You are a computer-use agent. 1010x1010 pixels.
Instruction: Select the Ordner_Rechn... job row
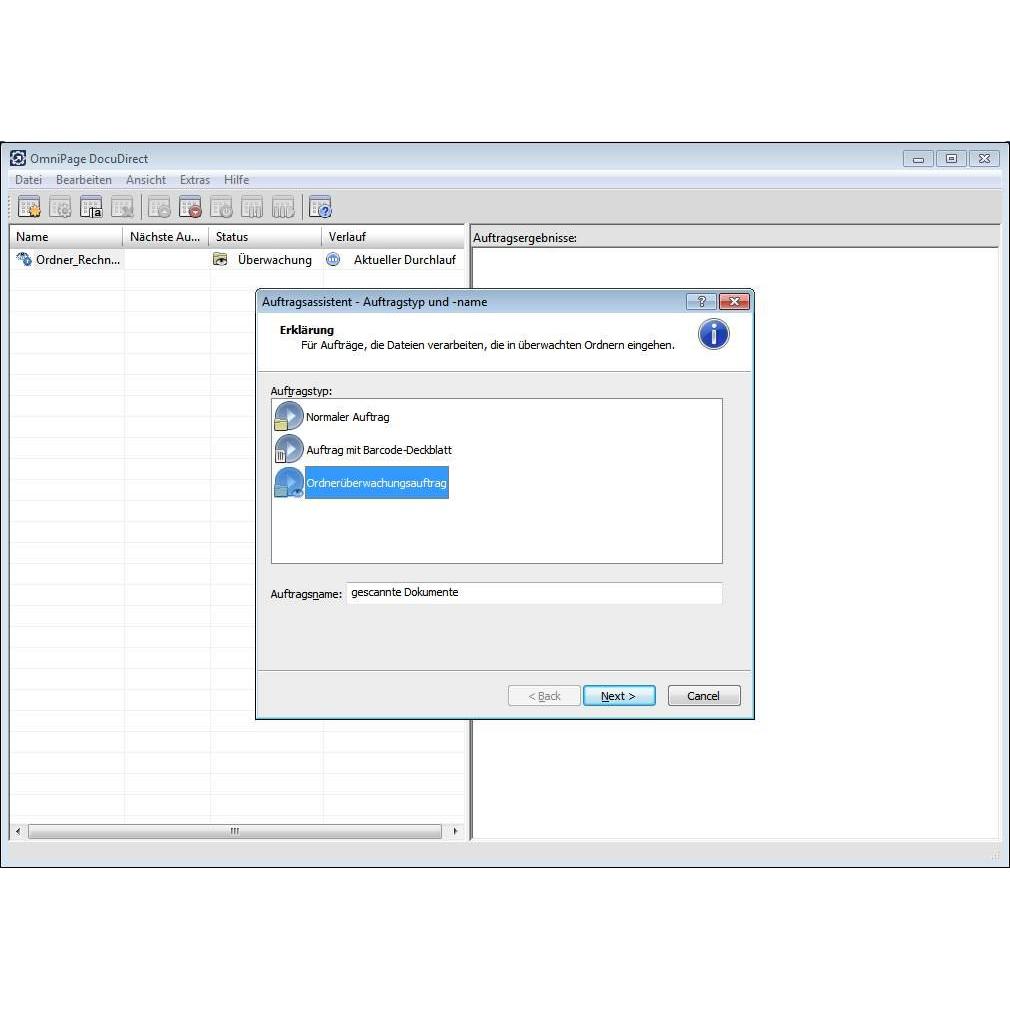[236, 259]
